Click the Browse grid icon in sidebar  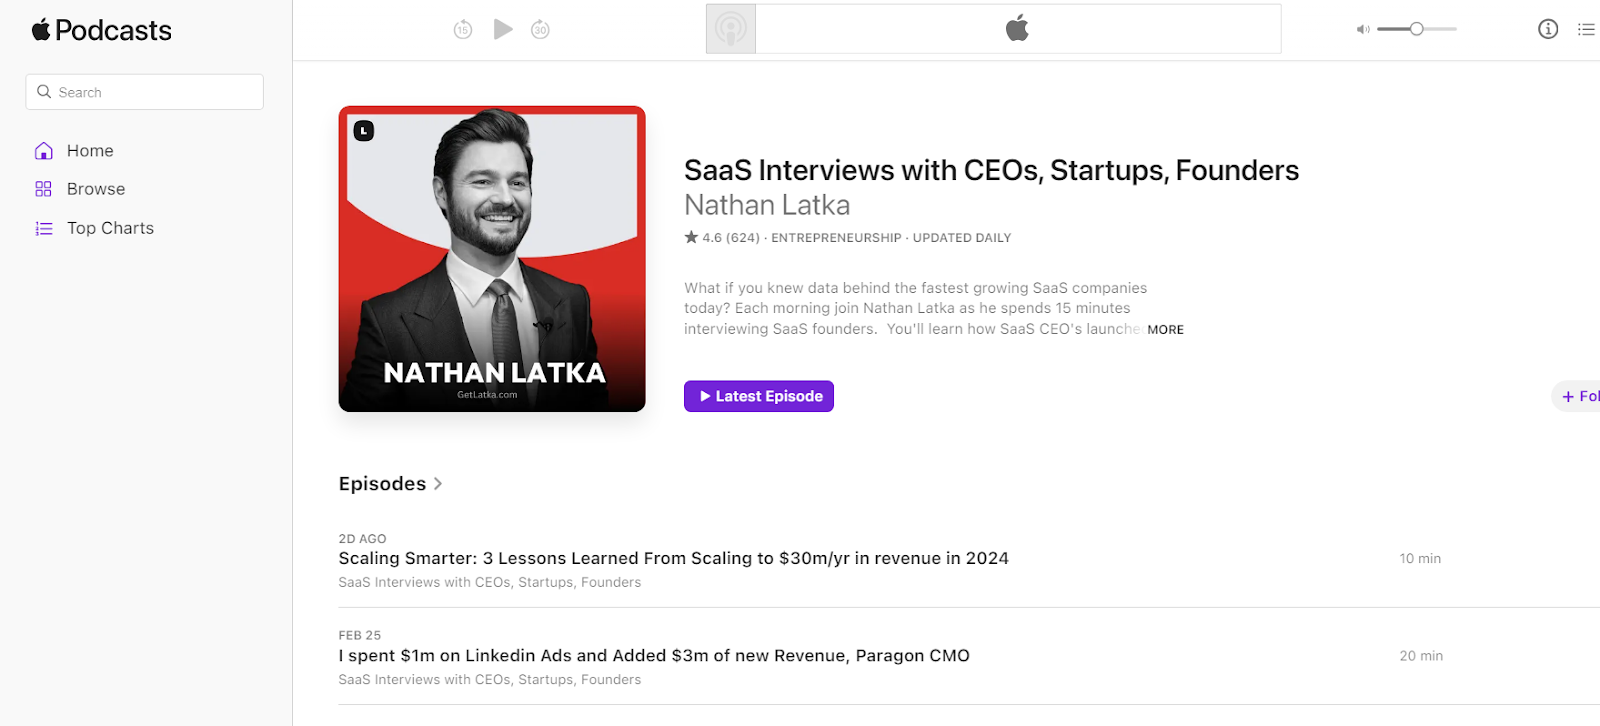point(43,189)
